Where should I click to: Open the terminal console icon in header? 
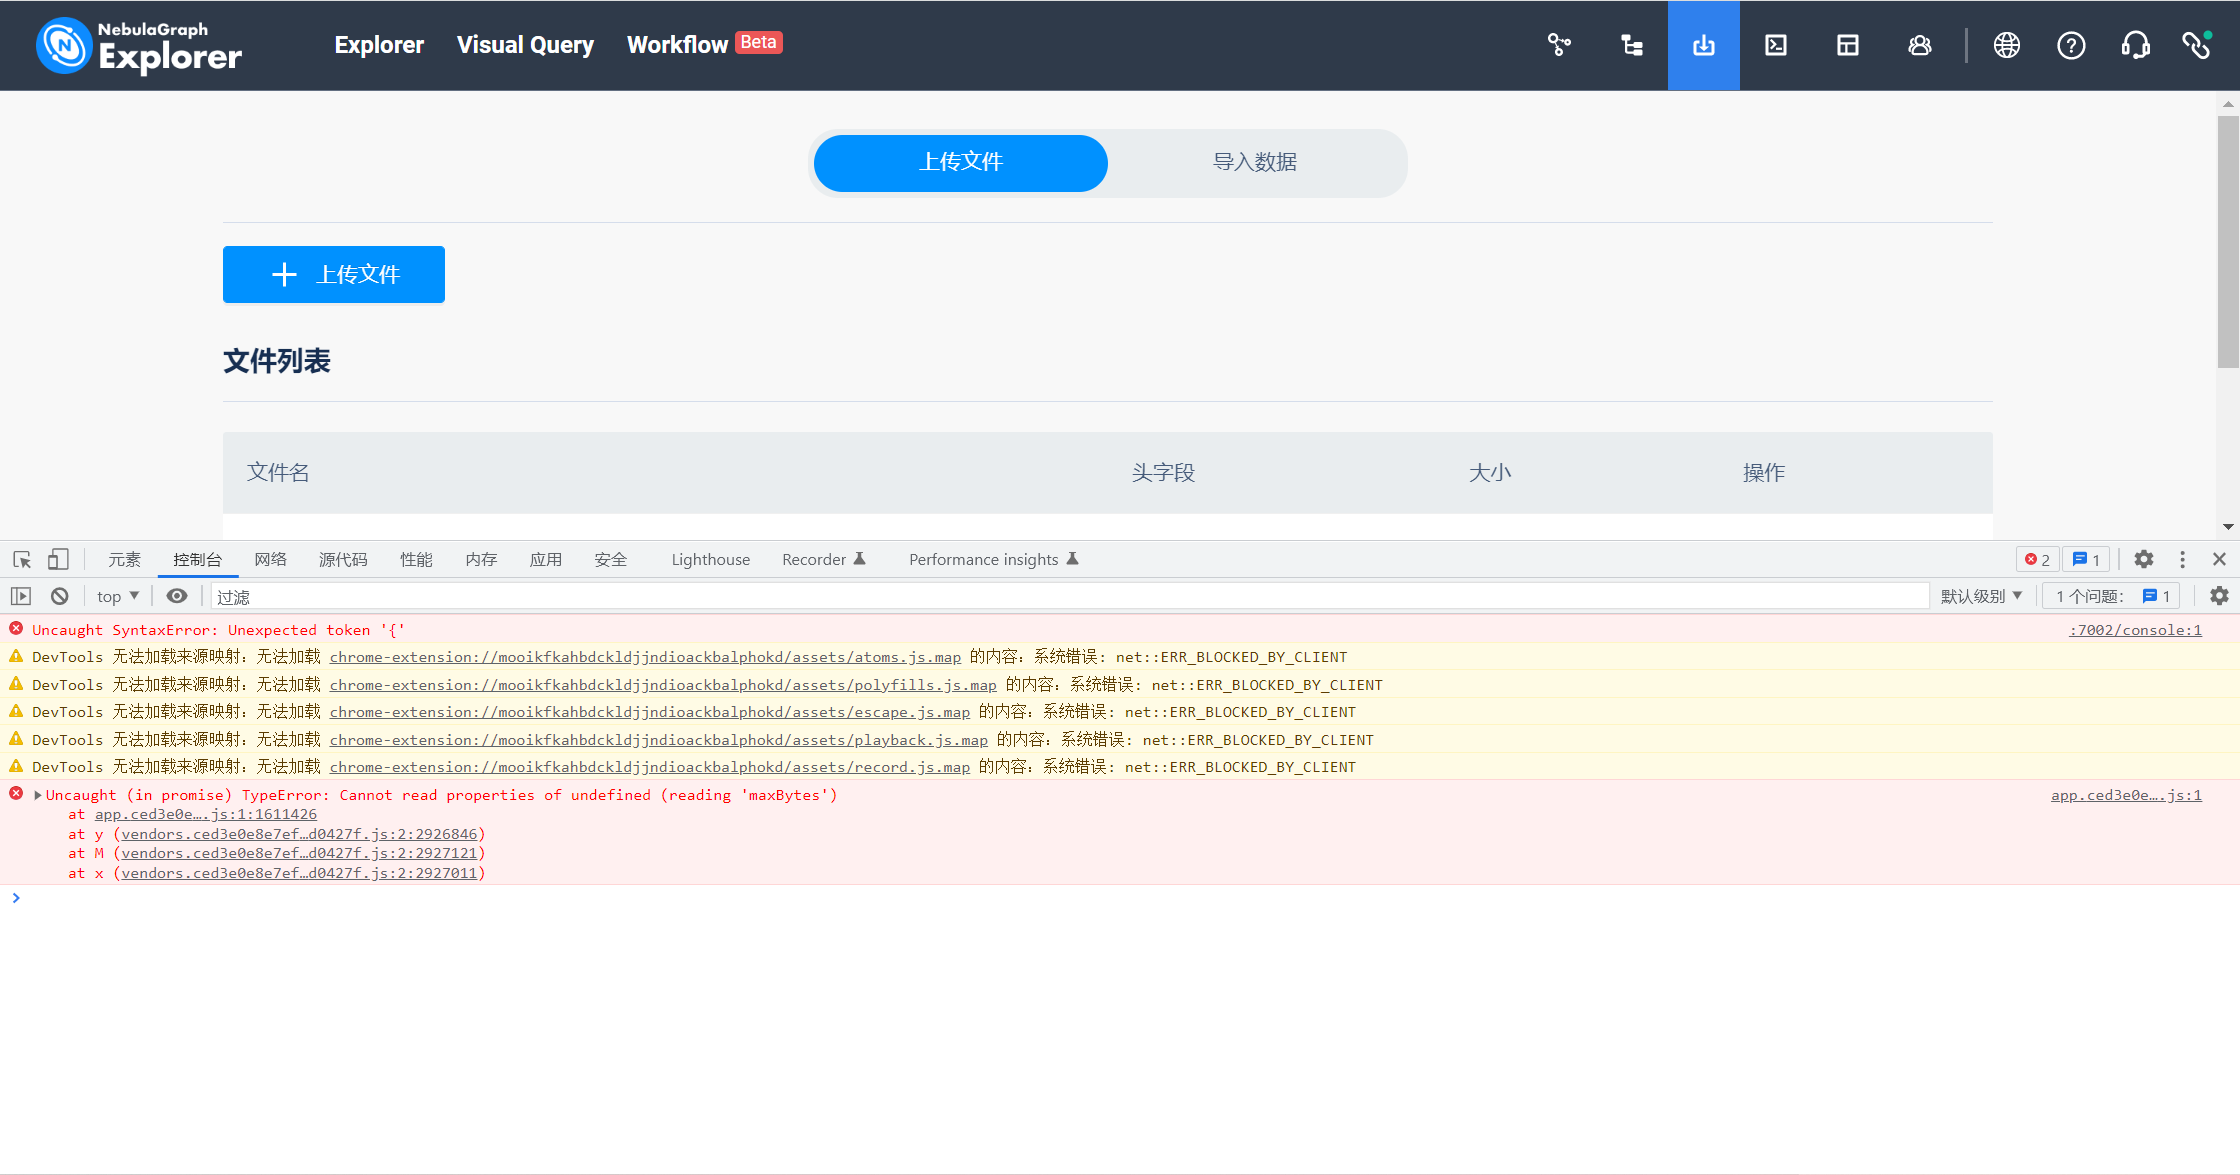click(x=1775, y=45)
